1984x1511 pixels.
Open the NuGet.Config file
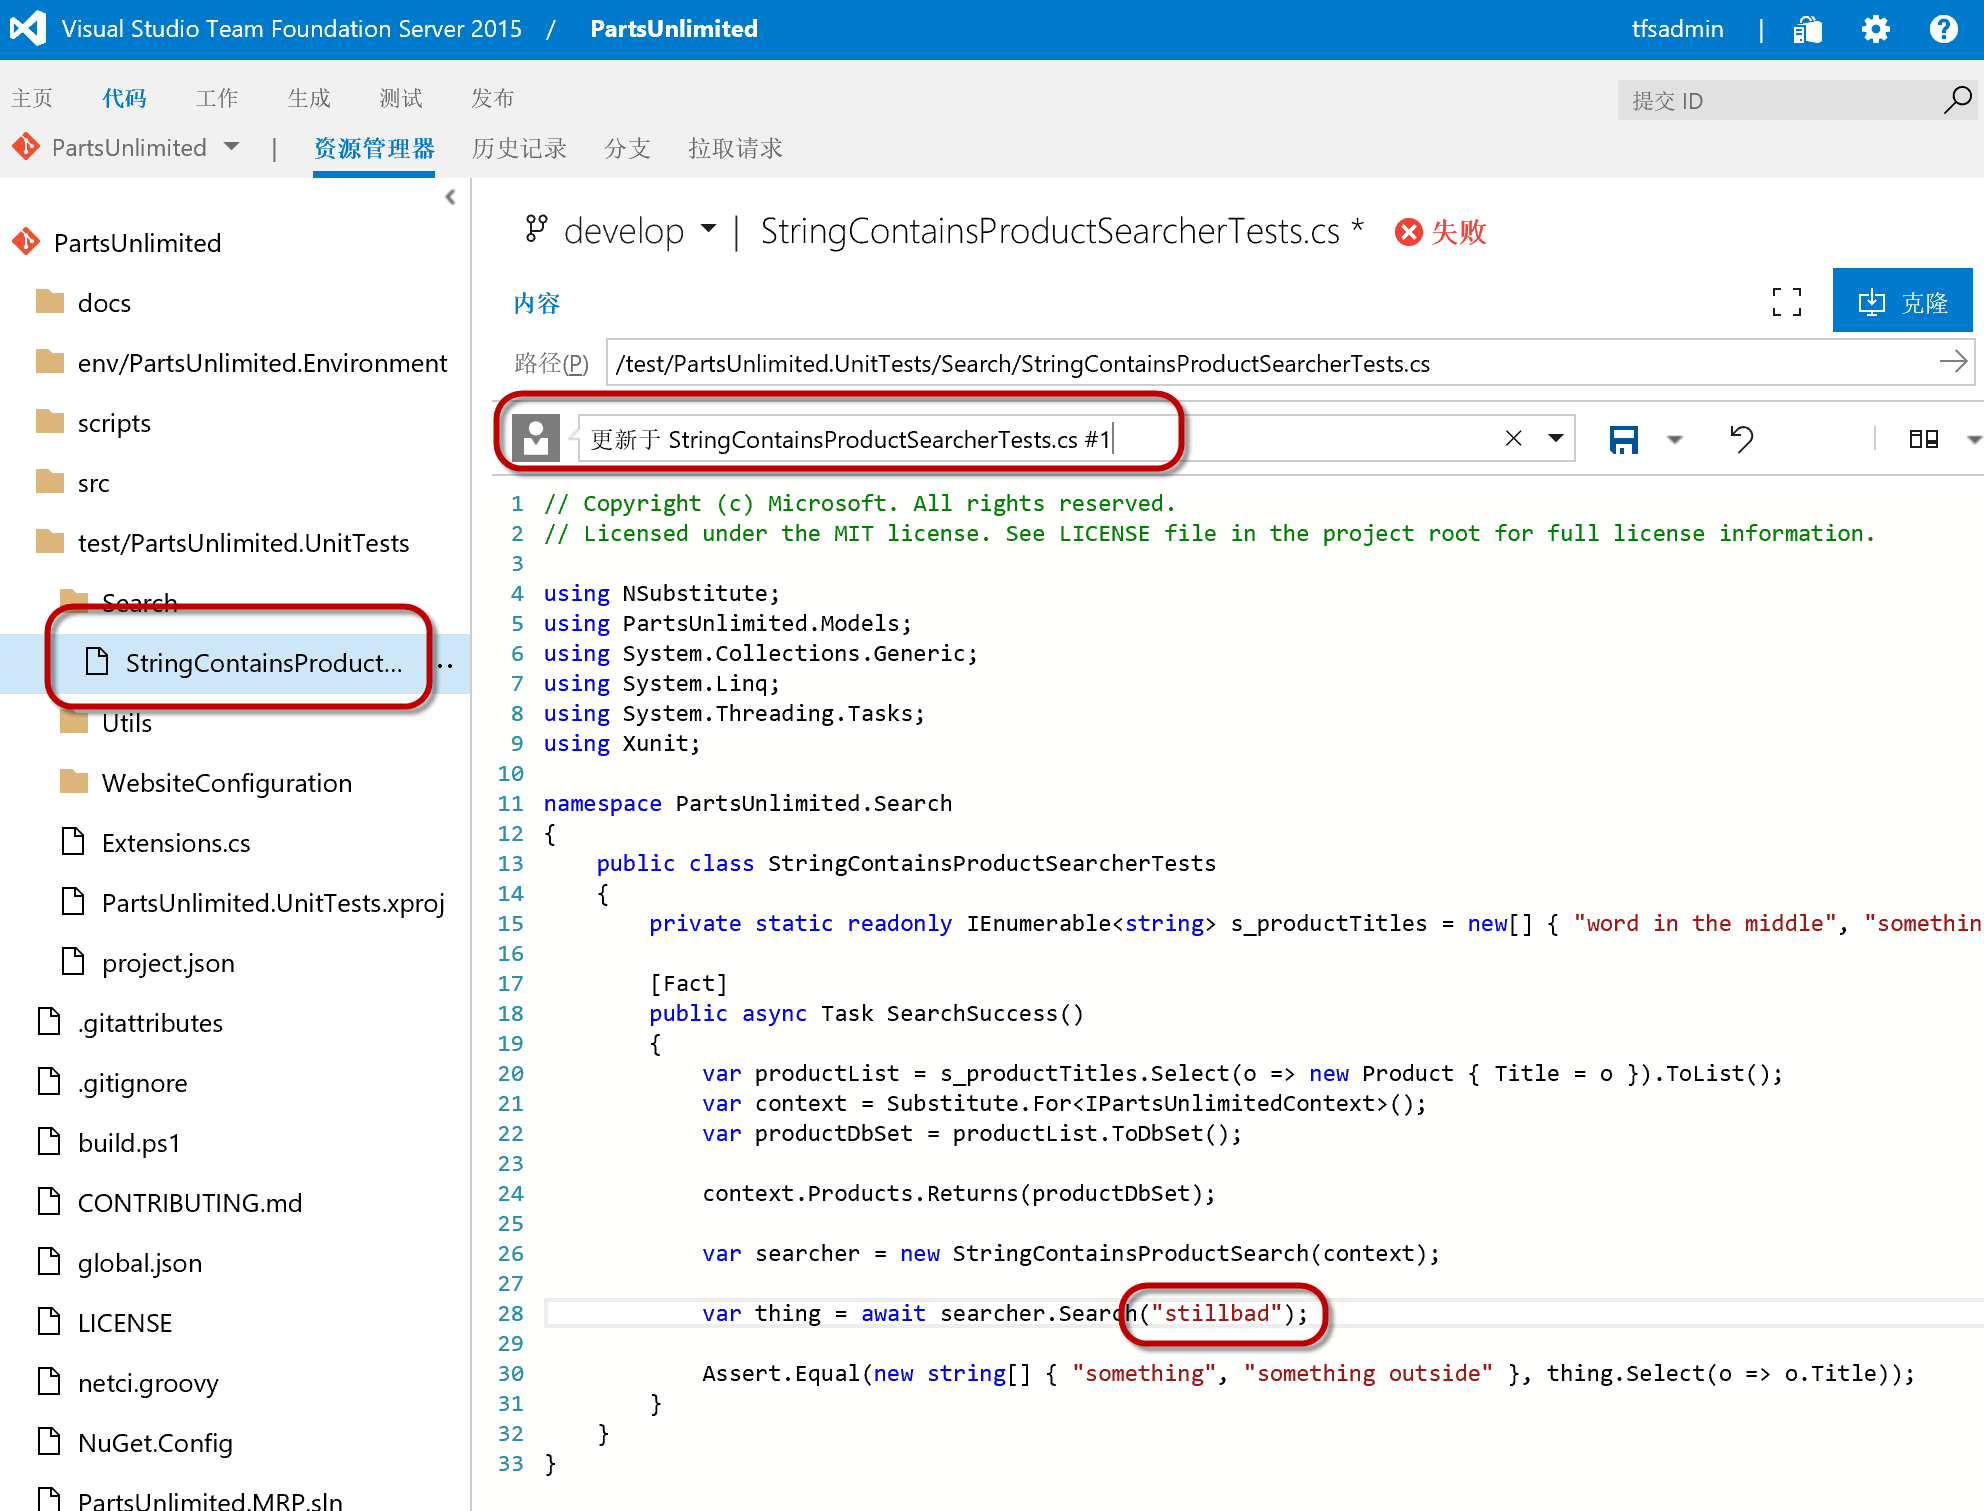(x=155, y=1443)
